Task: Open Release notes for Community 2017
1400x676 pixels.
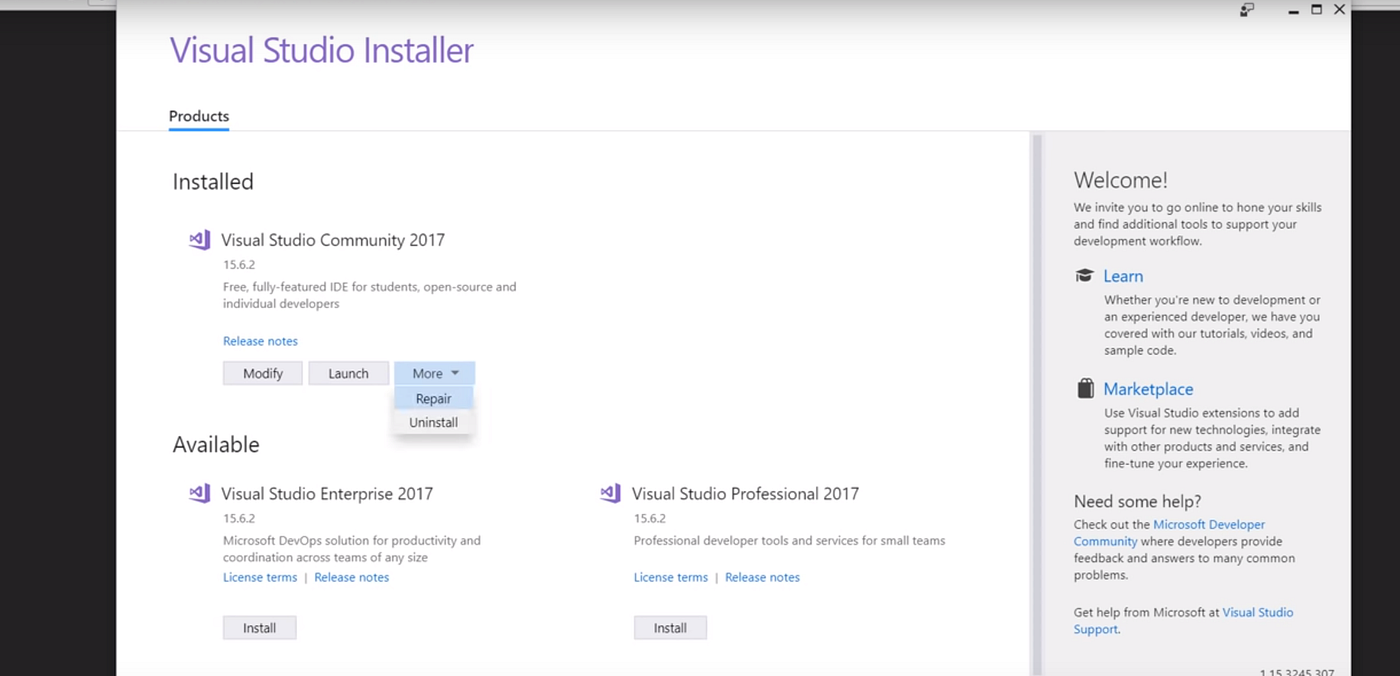Action: coord(260,341)
